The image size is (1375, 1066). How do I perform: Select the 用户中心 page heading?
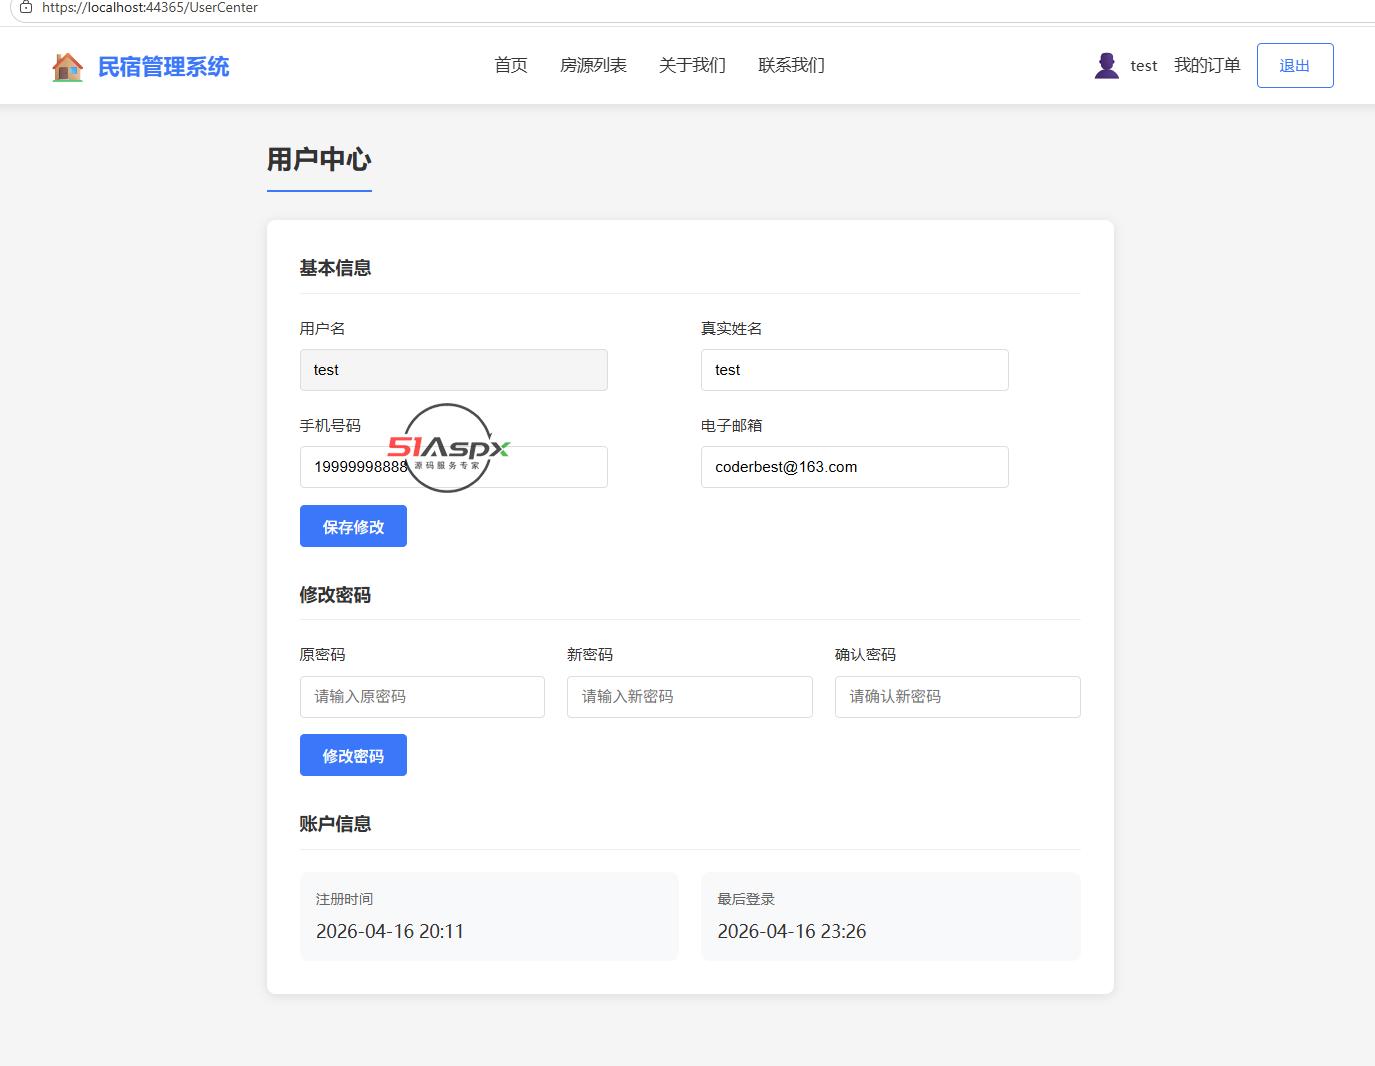[319, 159]
